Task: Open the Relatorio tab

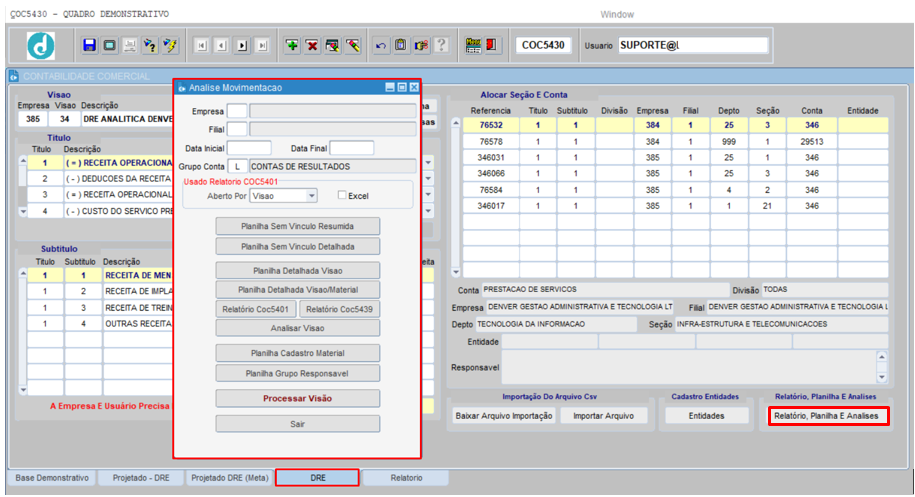Action: click(x=406, y=478)
